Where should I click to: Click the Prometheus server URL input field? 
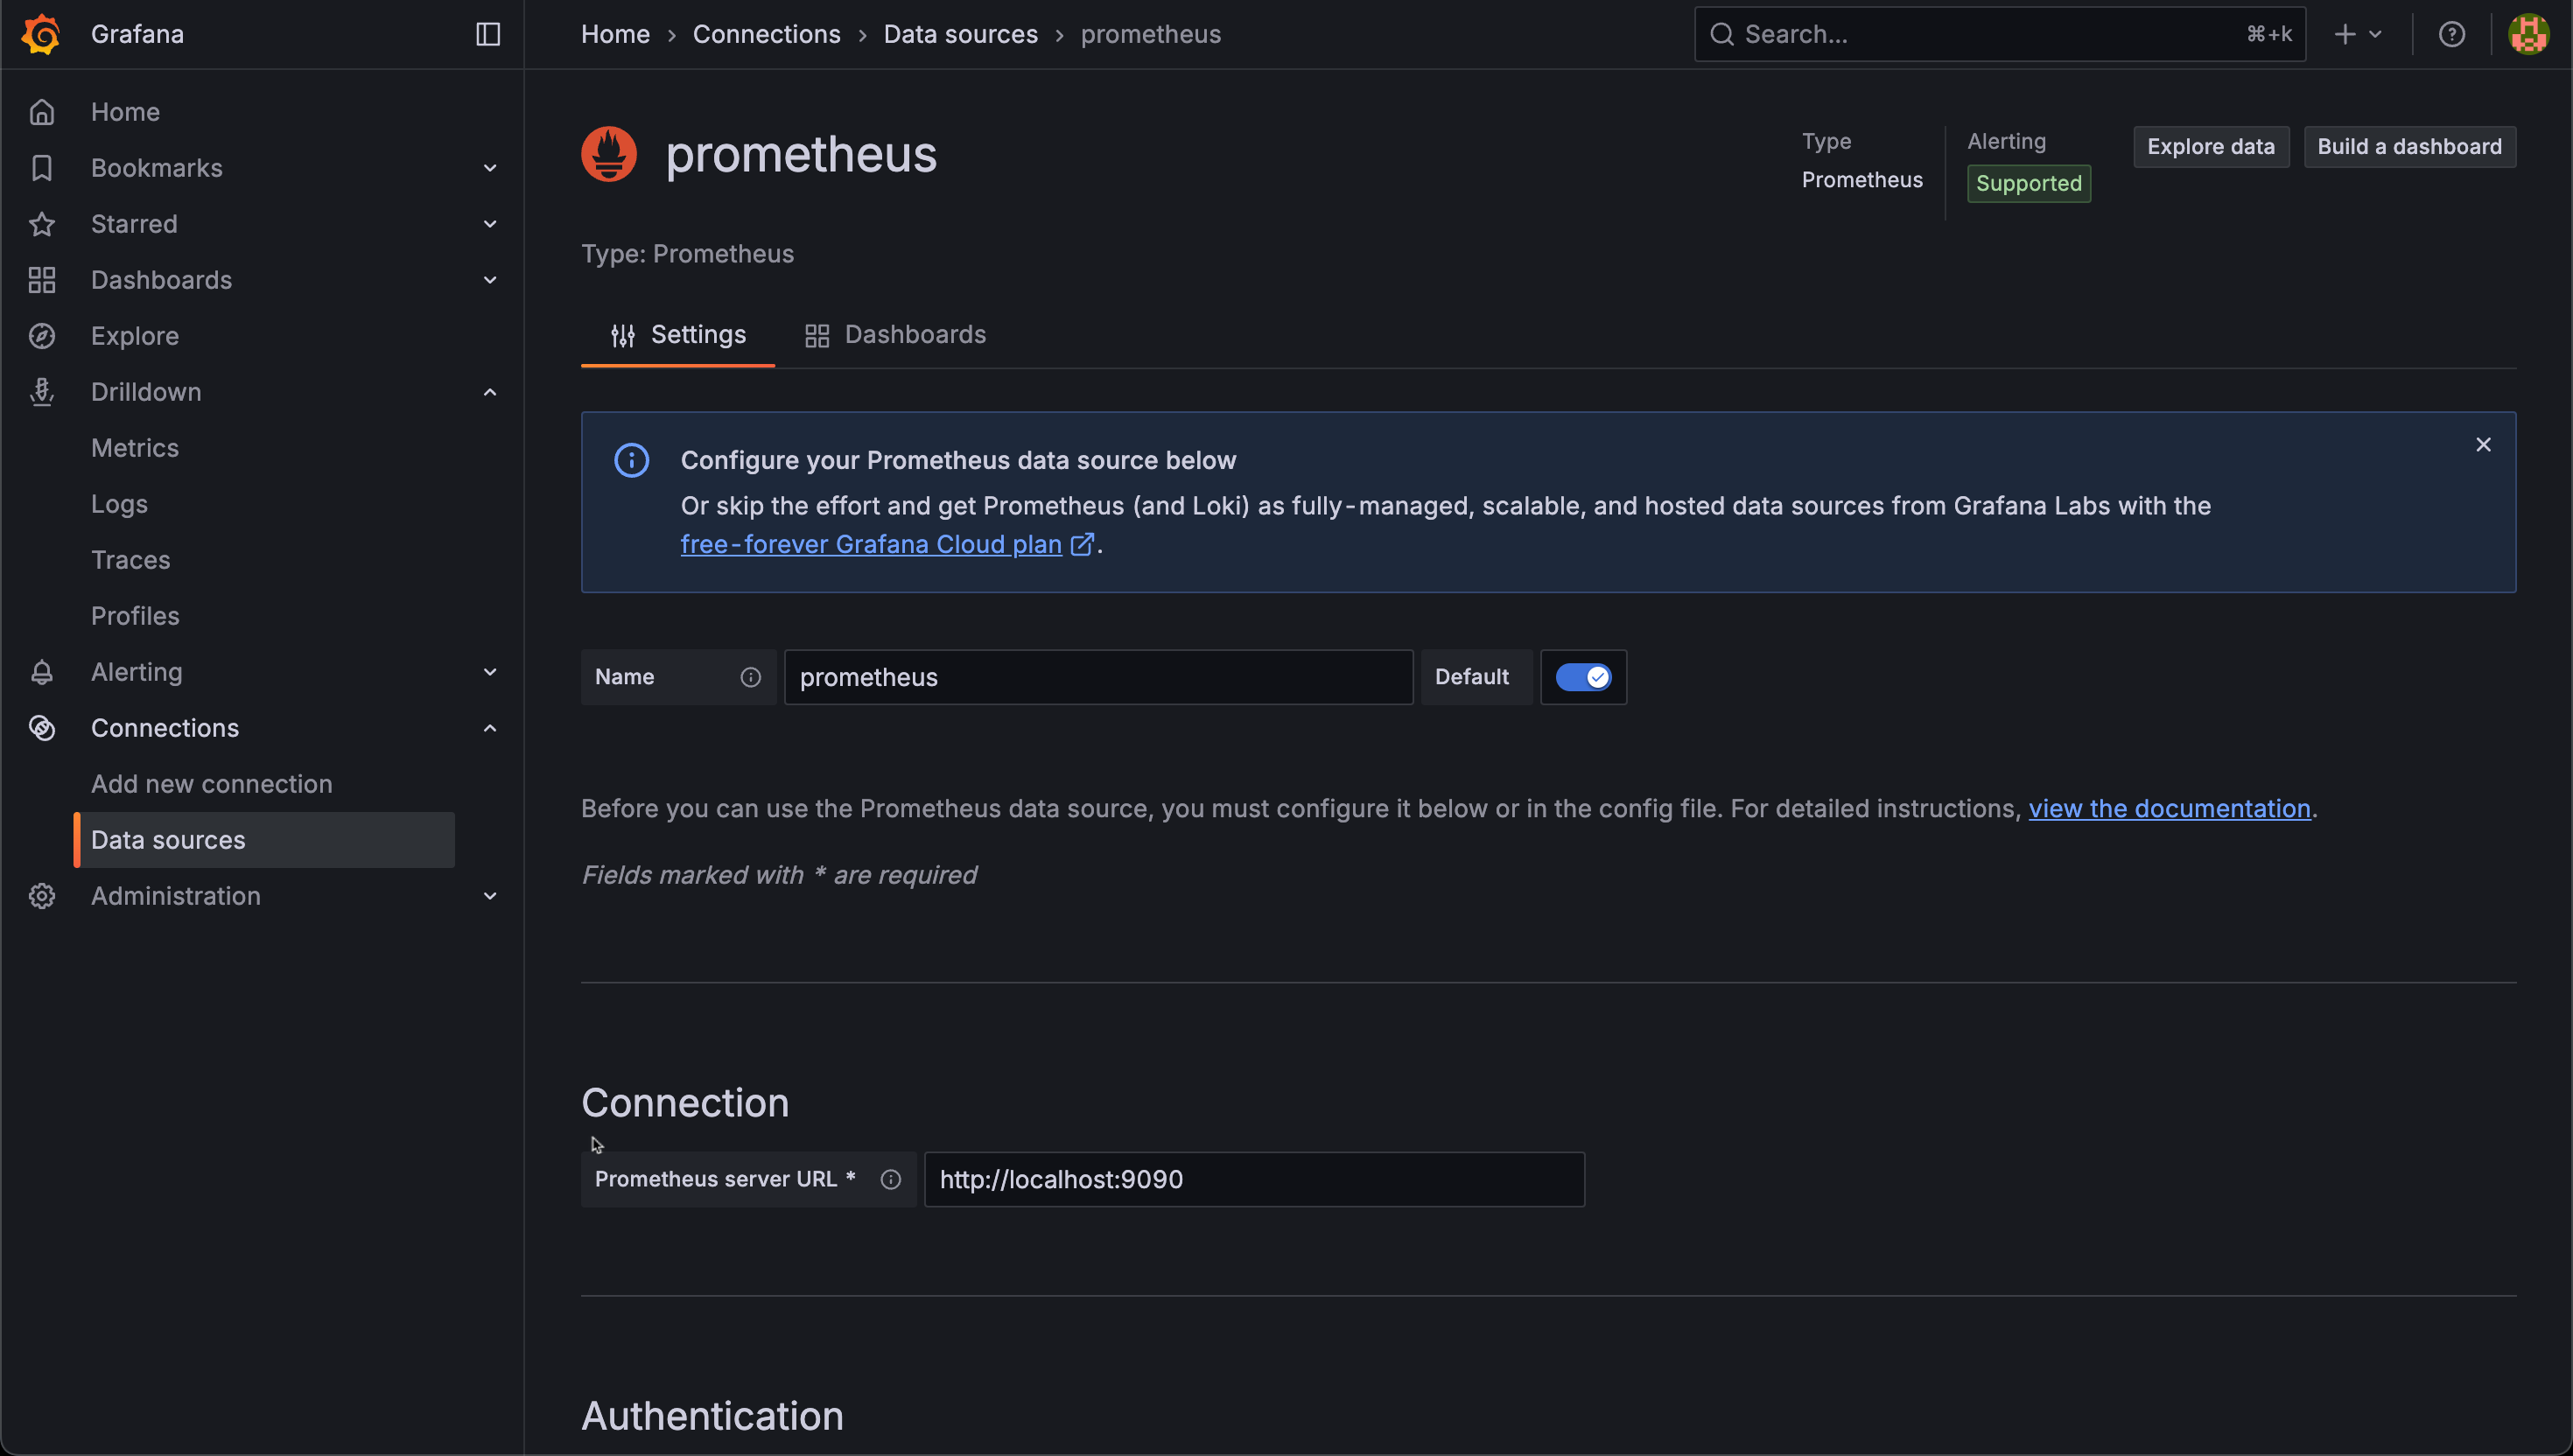1254,1179
